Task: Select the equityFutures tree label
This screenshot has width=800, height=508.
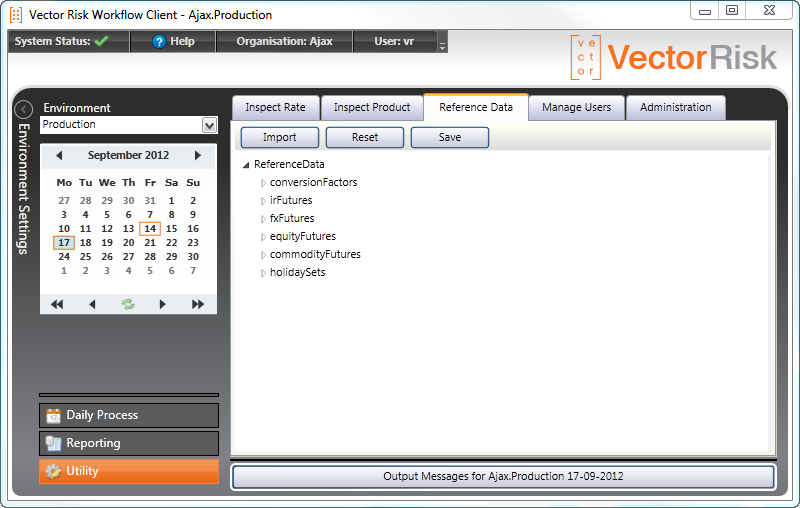Action: [x=303, y=237]
